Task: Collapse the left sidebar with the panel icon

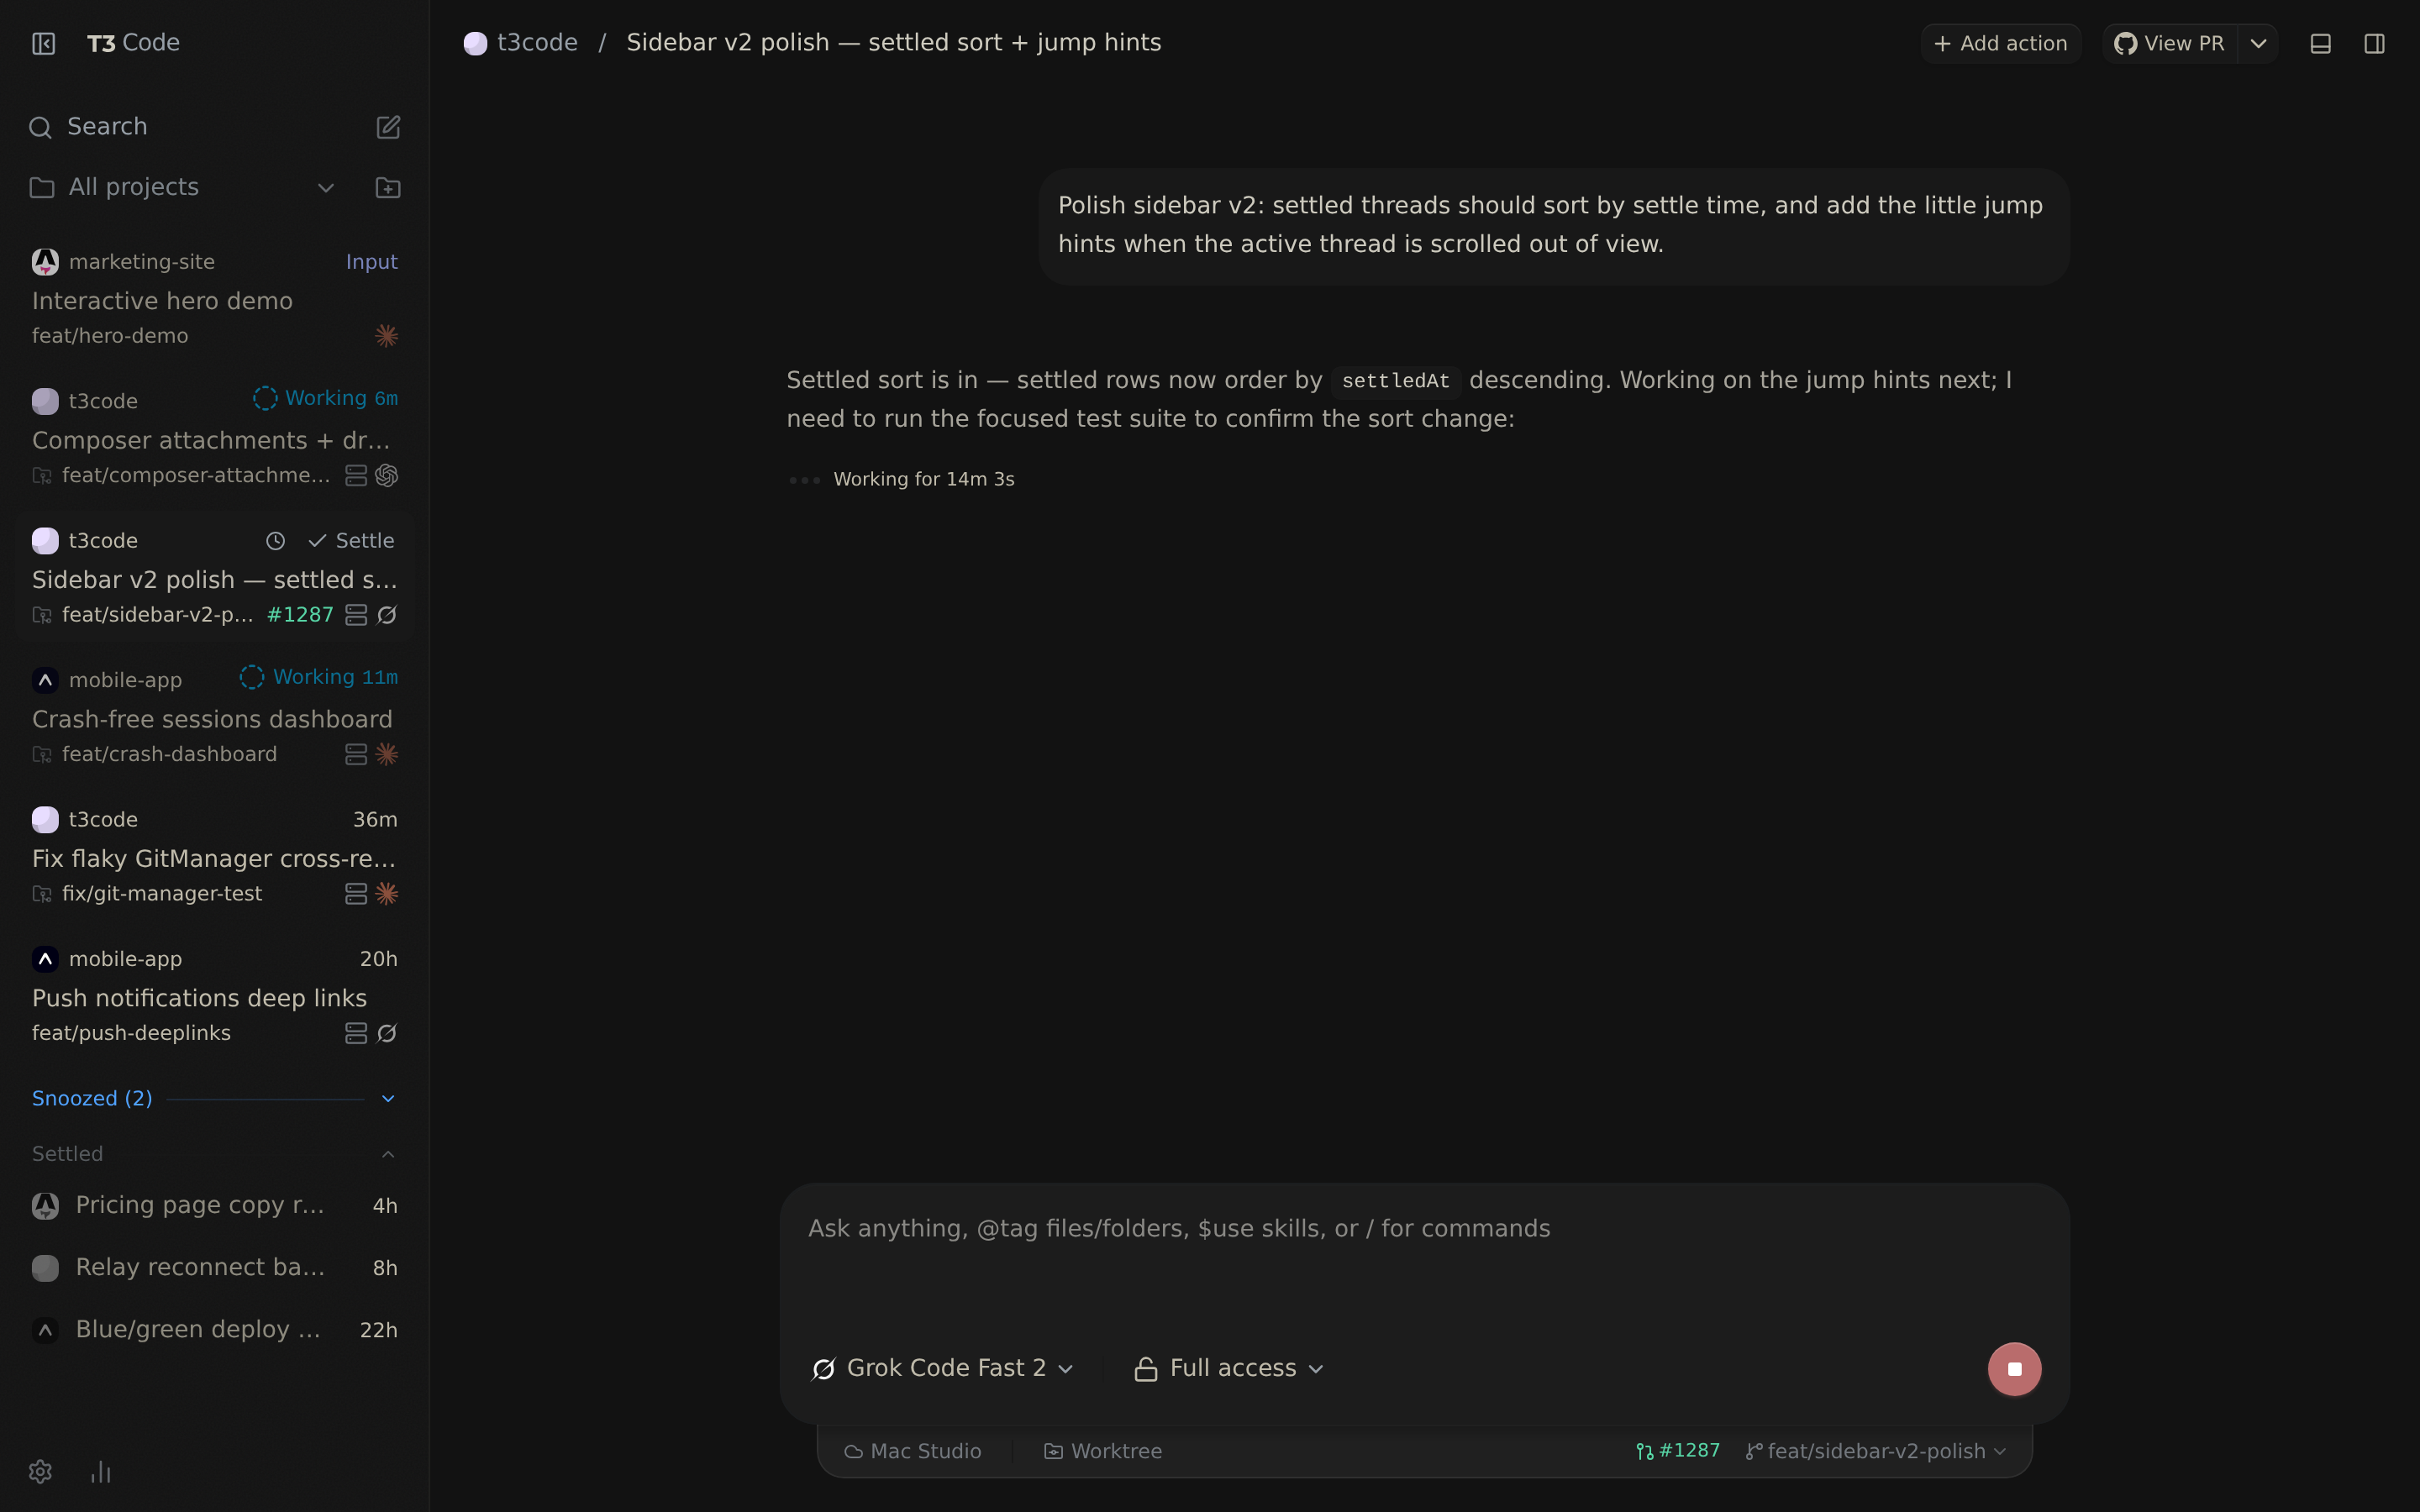Action: pos(43,43)
